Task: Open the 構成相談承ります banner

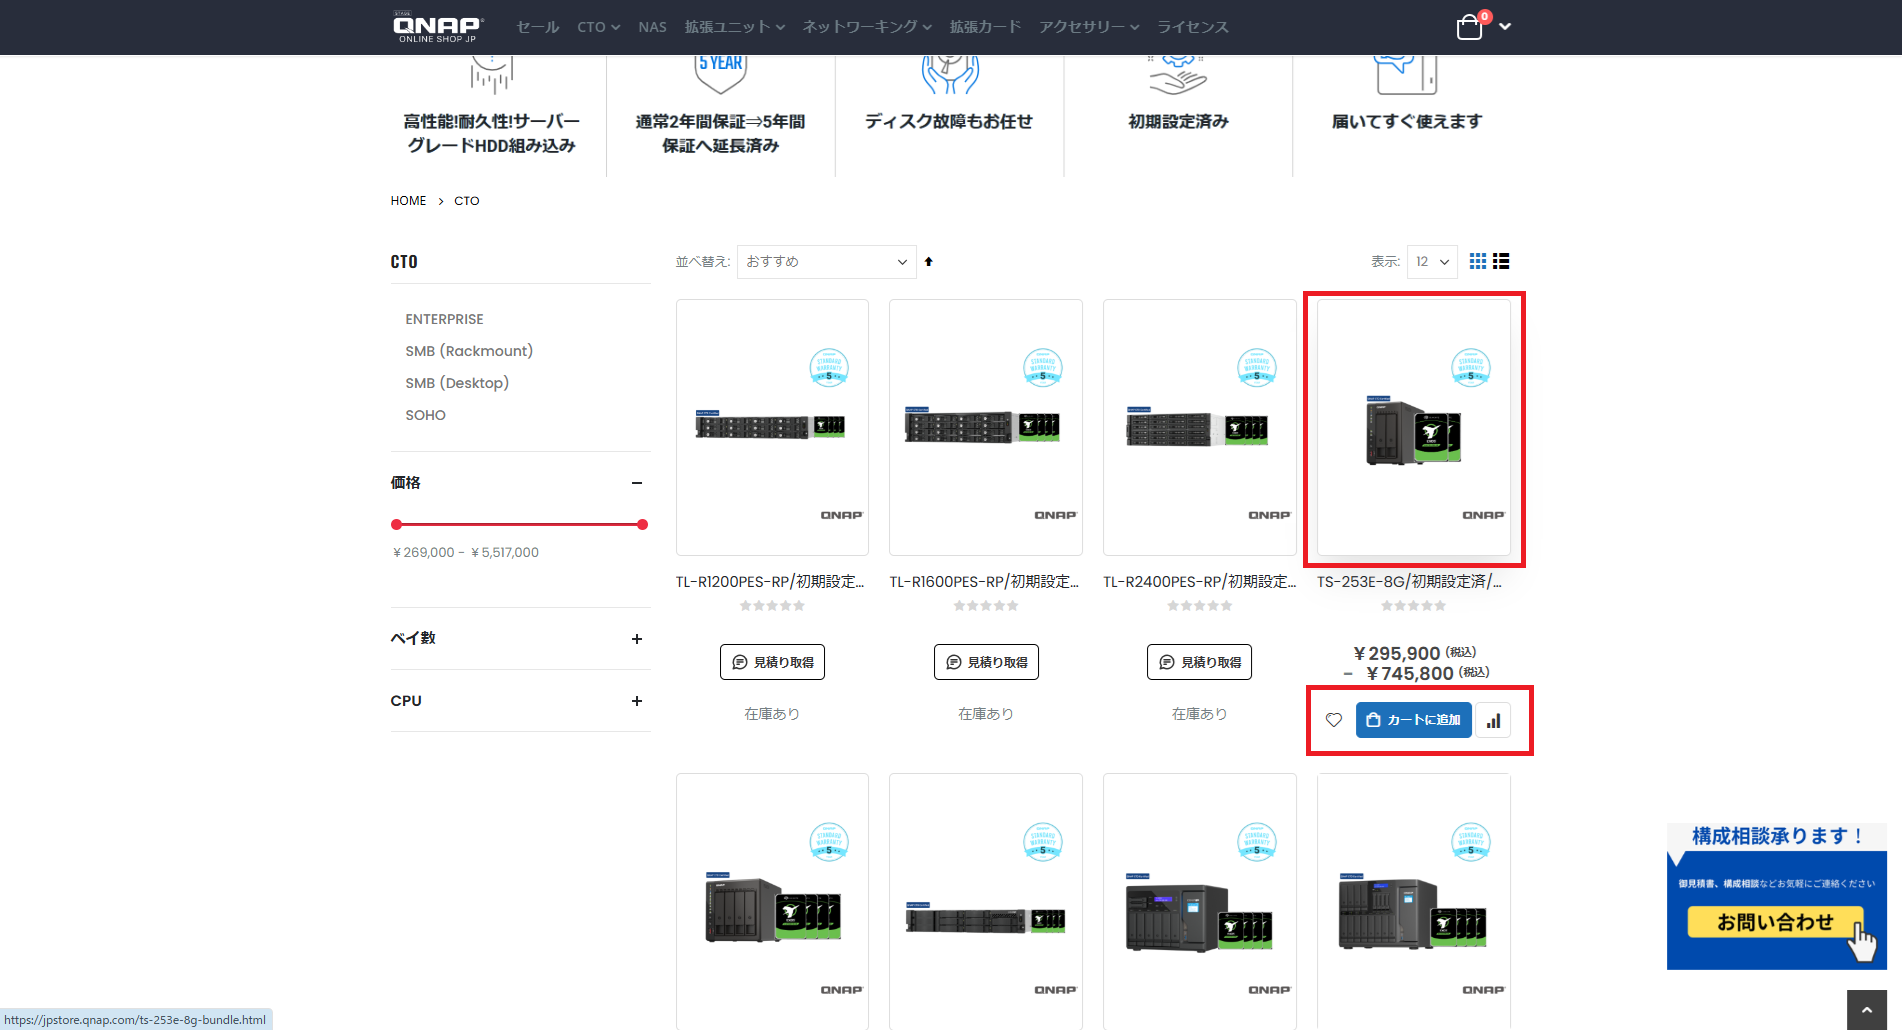Action: pyautogui.click(x=1777, y=896)
